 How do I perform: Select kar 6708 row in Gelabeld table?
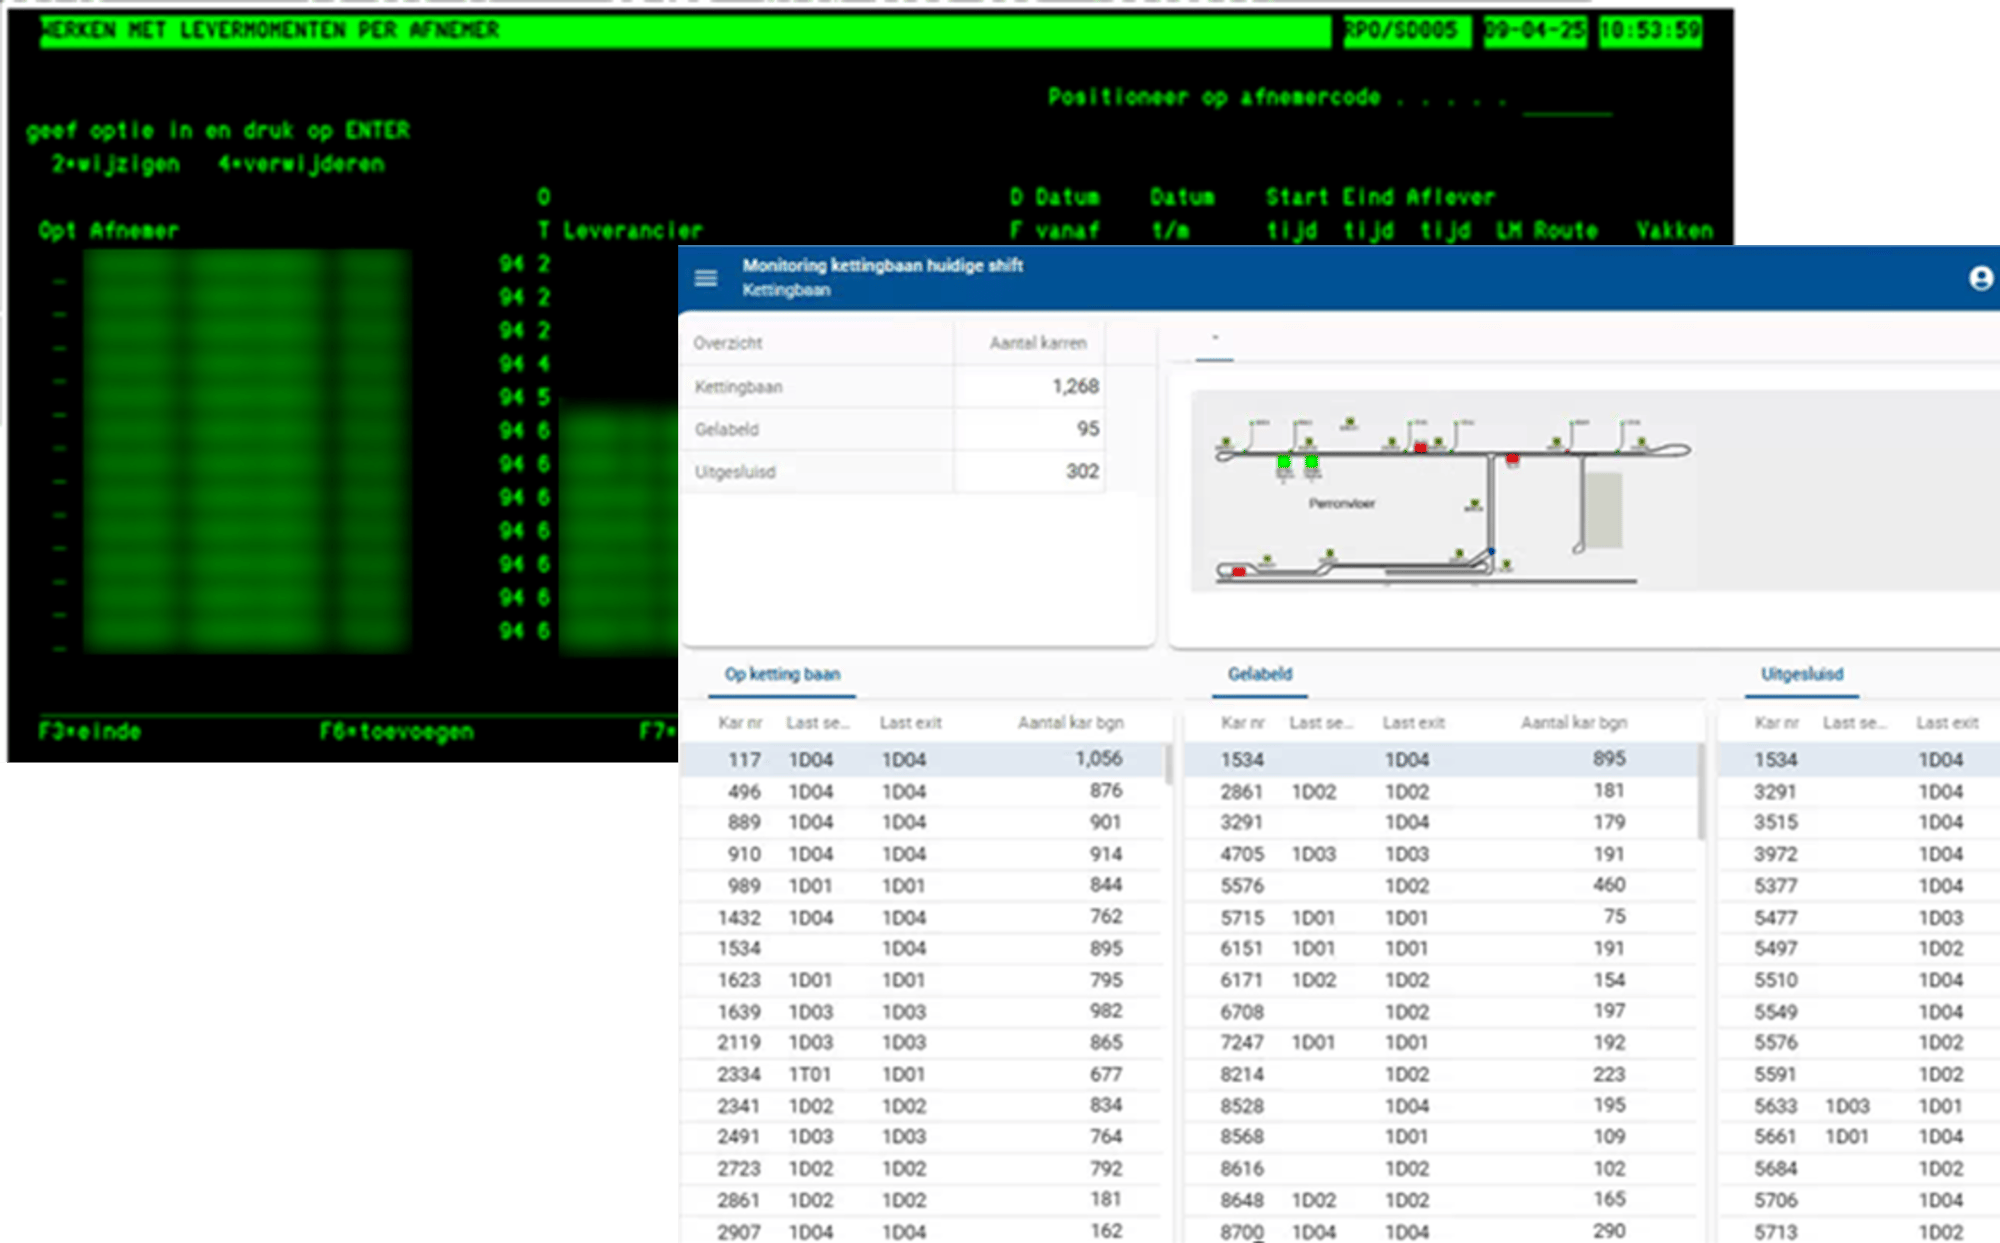(1440, 1011)
